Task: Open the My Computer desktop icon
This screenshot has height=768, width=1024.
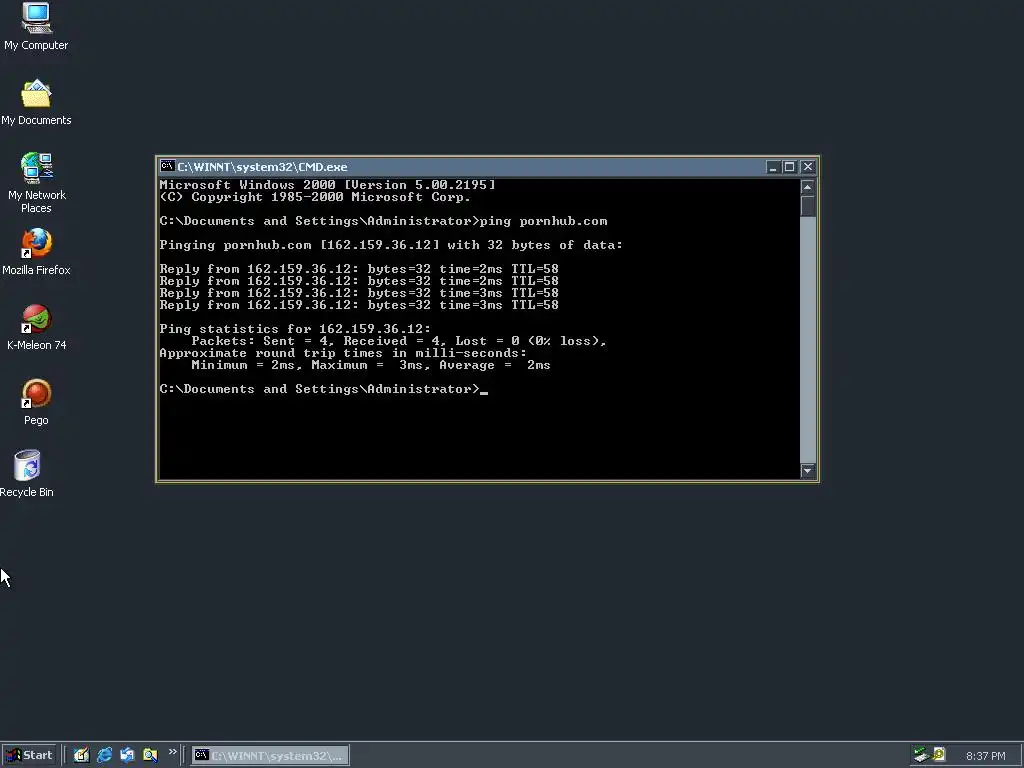Action: [36, 26]
